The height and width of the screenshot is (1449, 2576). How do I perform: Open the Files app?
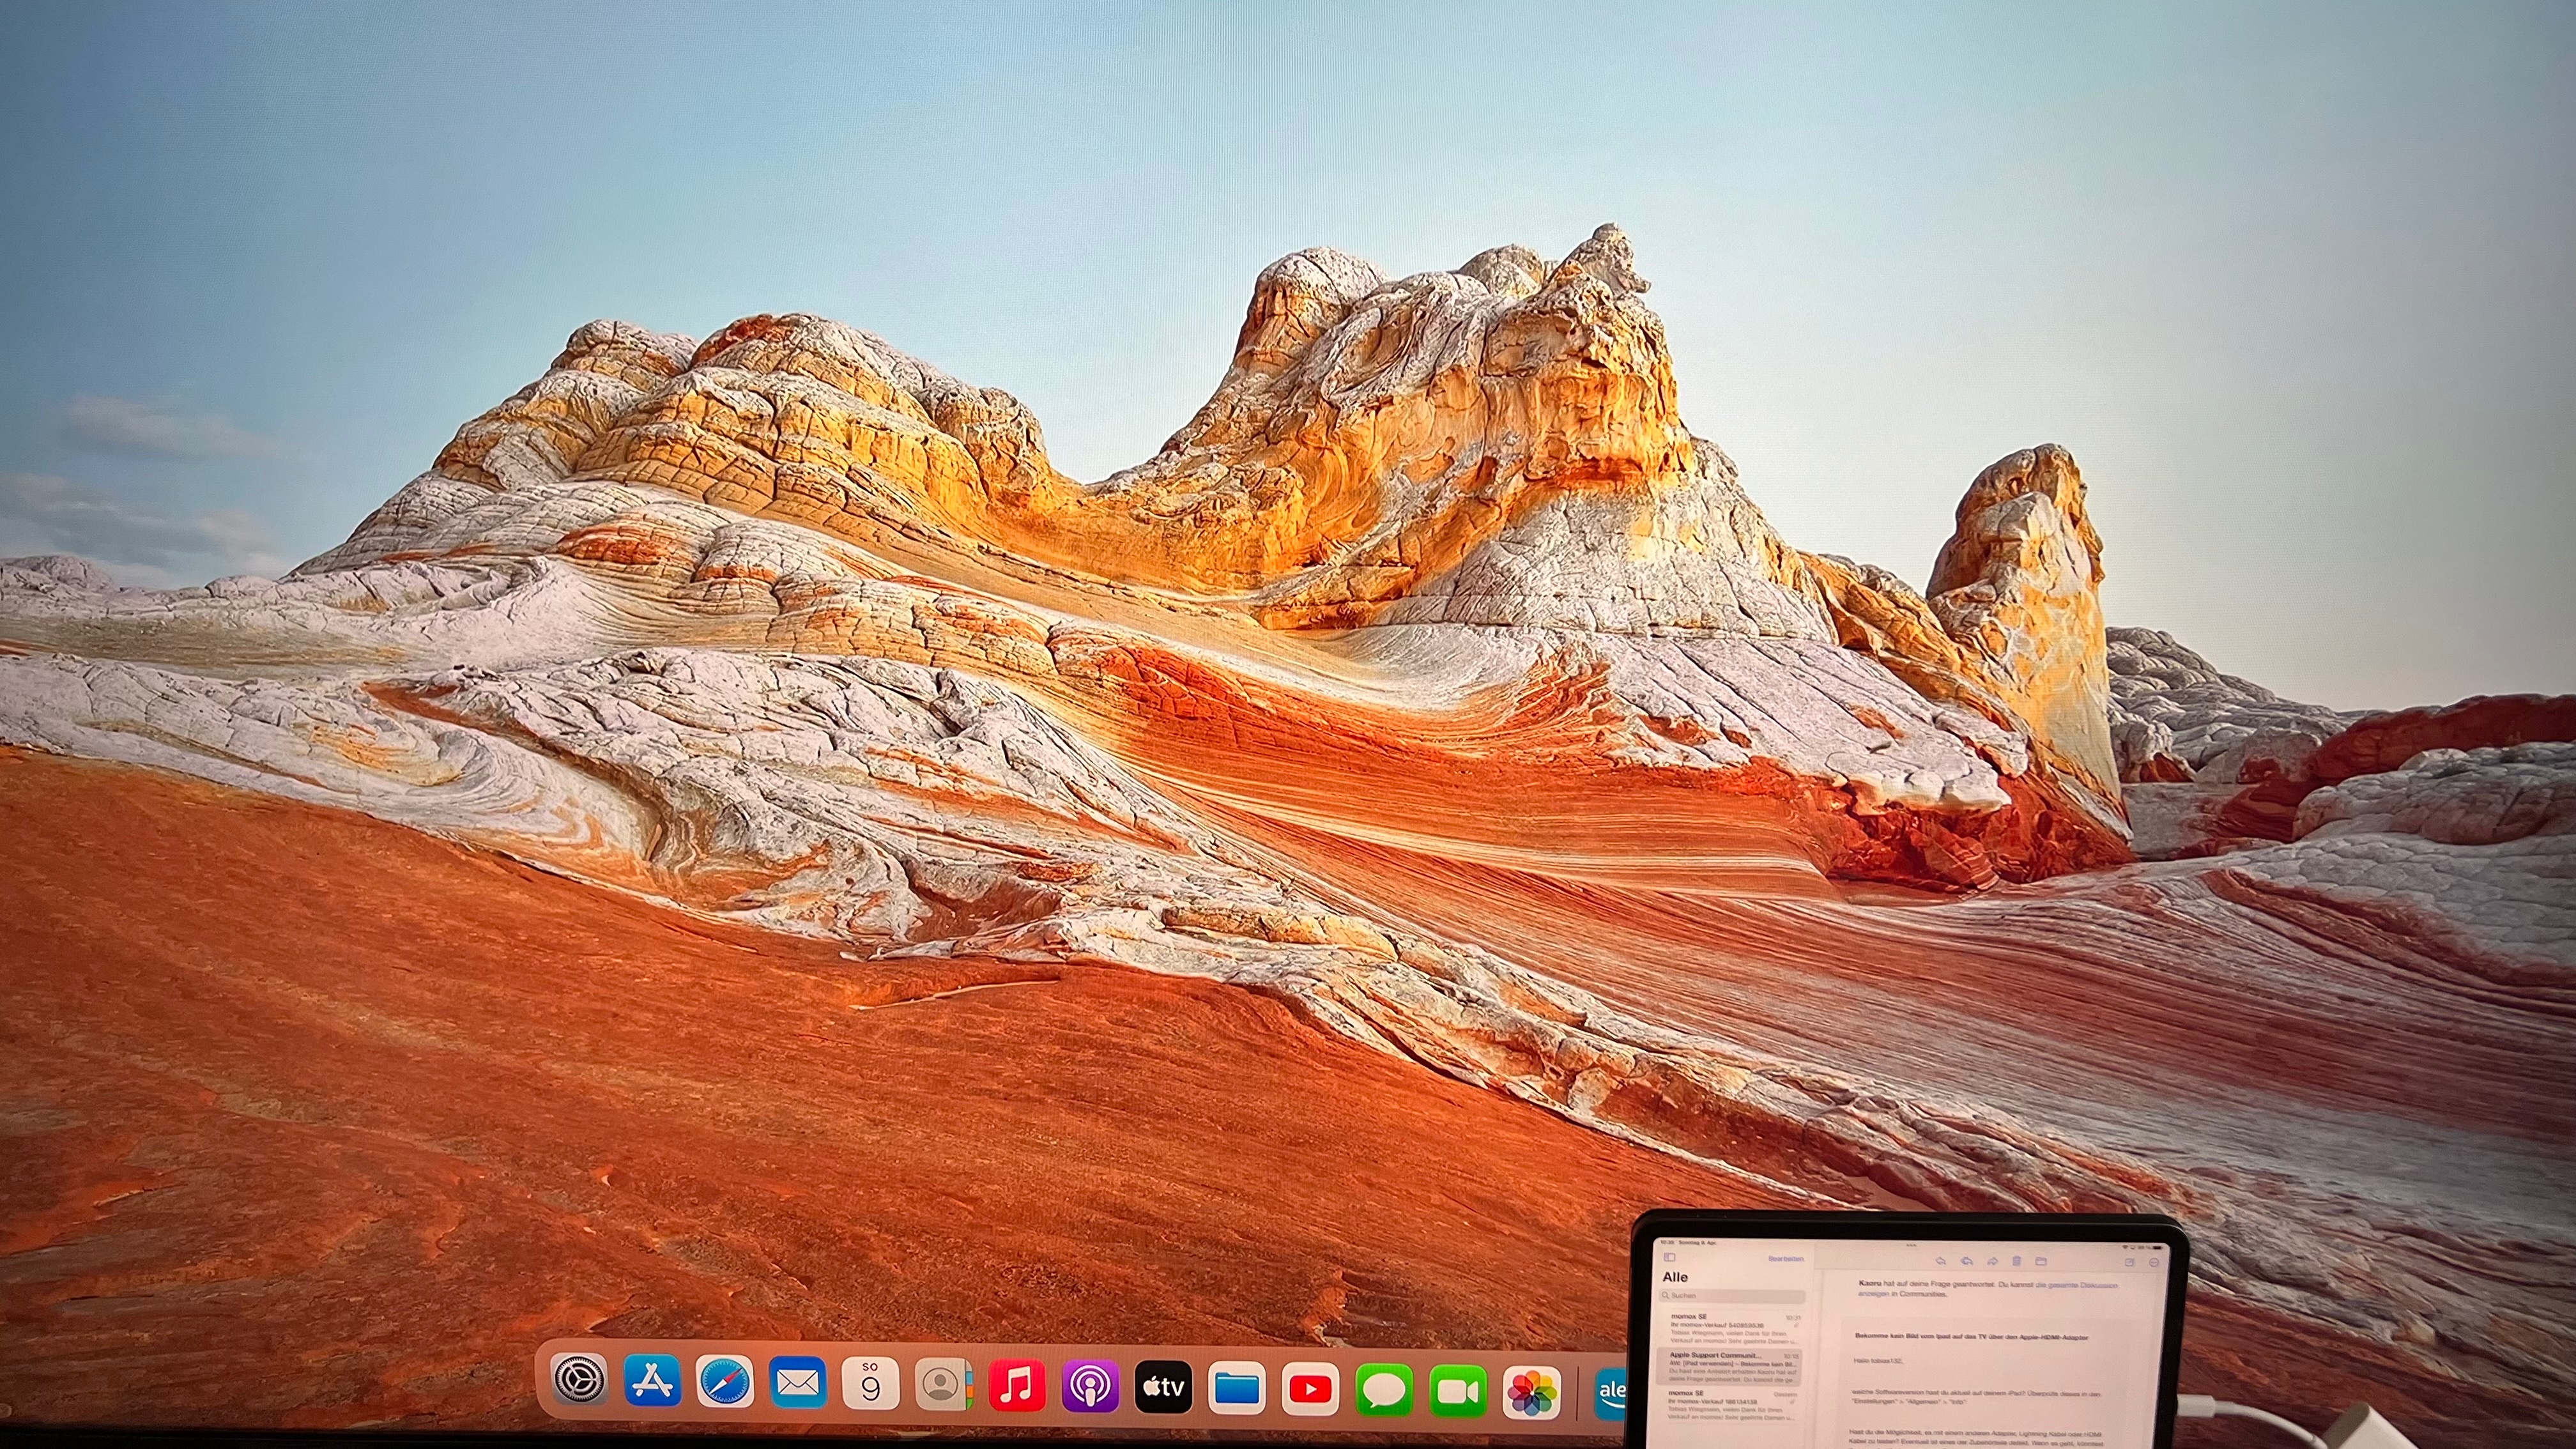[1237, 1389]
